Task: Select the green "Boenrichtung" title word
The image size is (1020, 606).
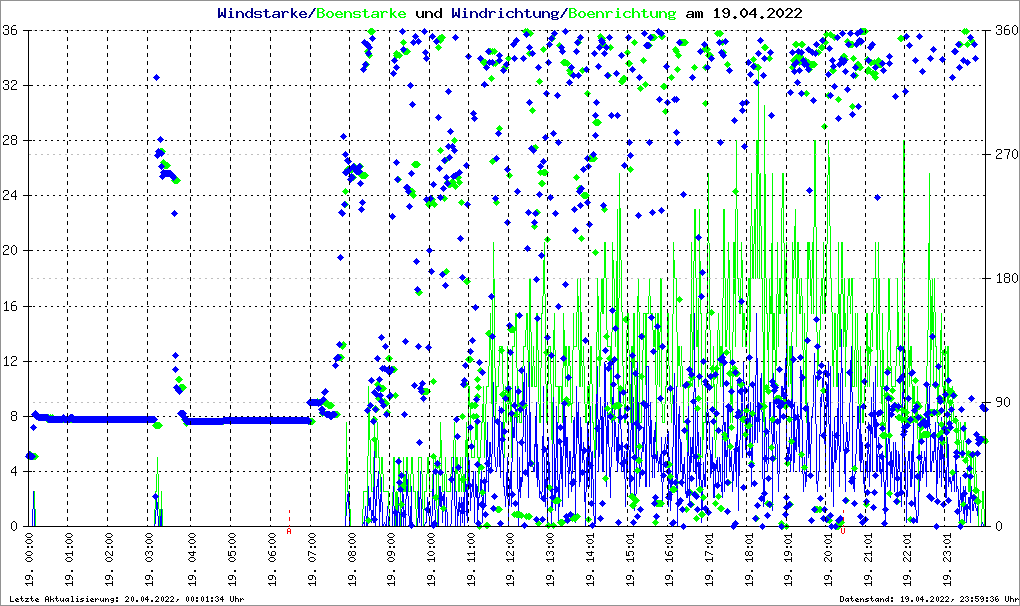Action: click(622, 14)
